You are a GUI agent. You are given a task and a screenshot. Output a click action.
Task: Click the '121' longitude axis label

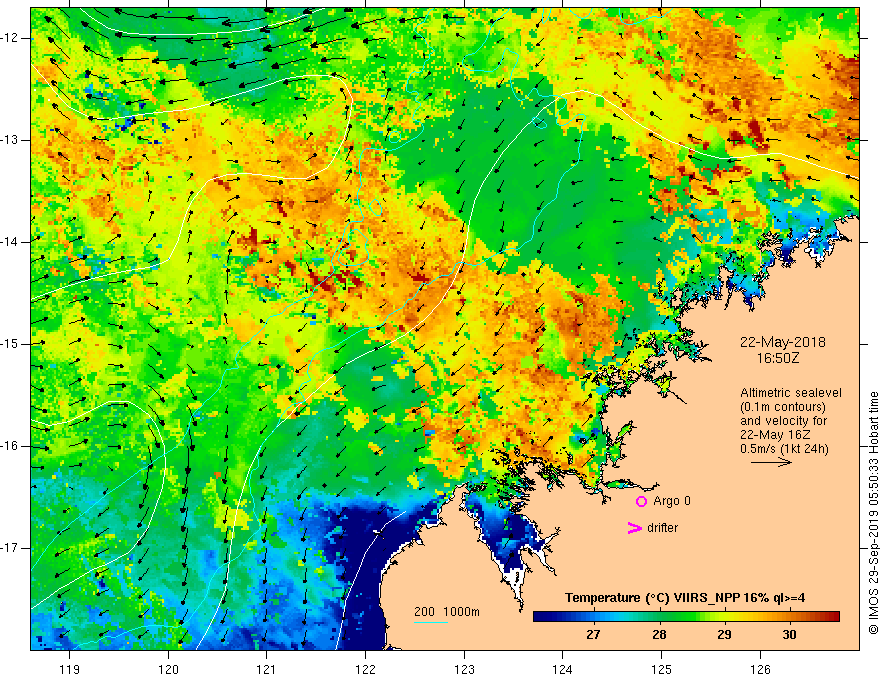coord(267,669)
